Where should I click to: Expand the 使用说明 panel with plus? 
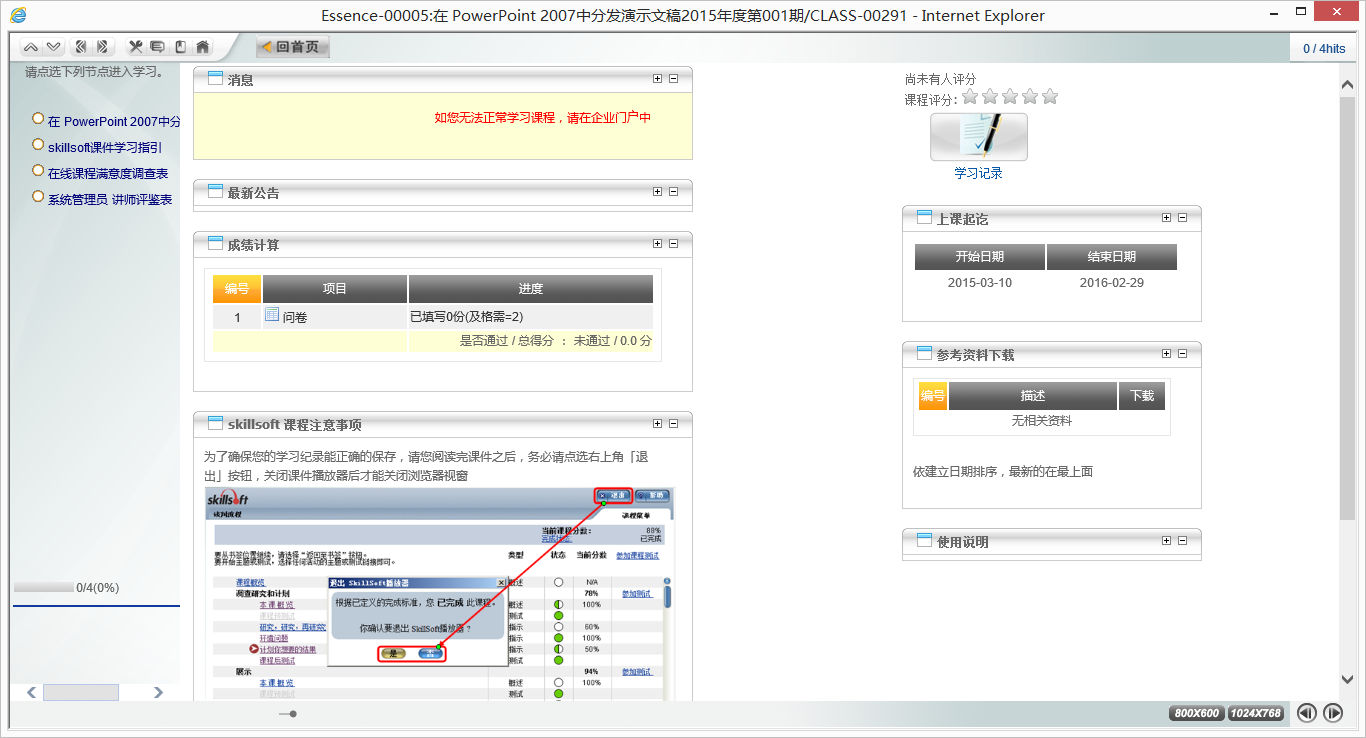tap(1166, 541)
